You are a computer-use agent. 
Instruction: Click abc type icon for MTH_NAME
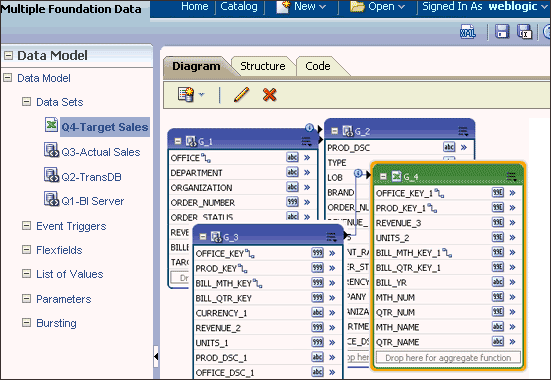[x=498, y=327]
